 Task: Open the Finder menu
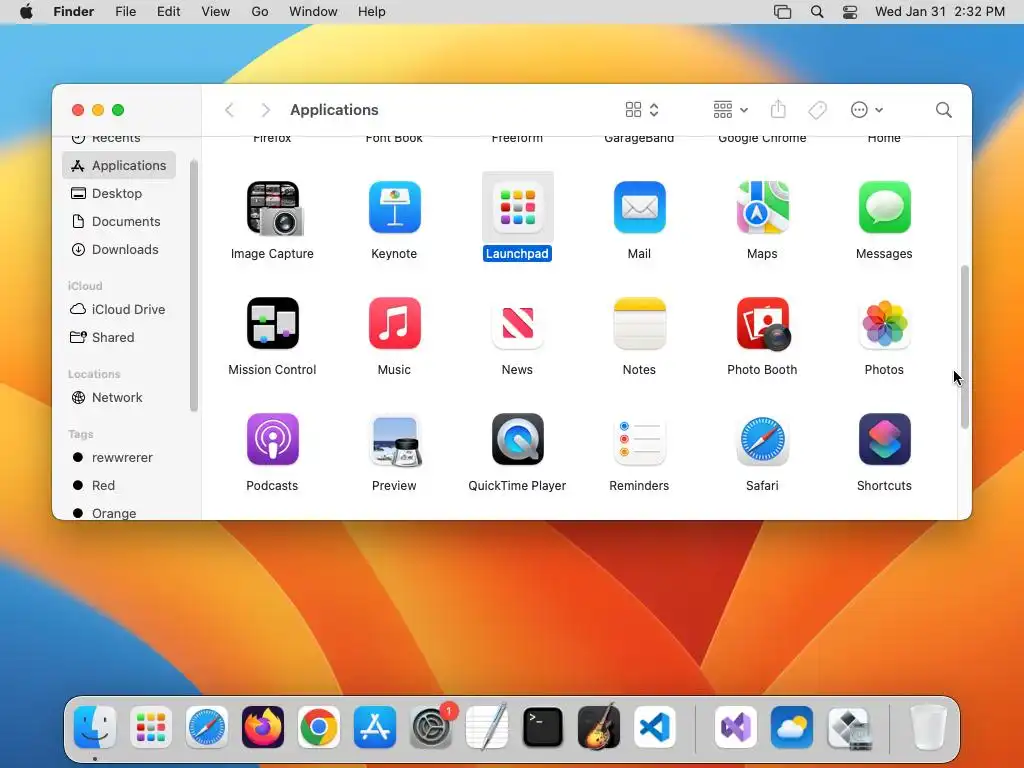tap(73, 12)
